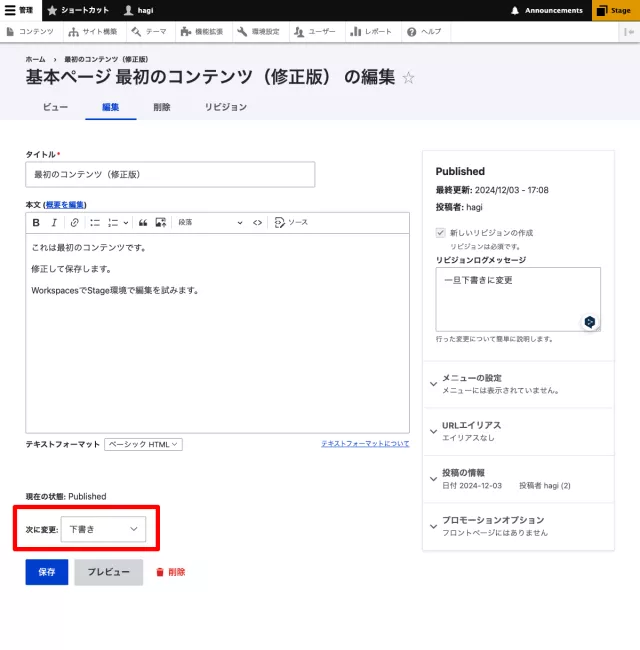
Task: Insert a block quote
Action: [x=143, y=223]
